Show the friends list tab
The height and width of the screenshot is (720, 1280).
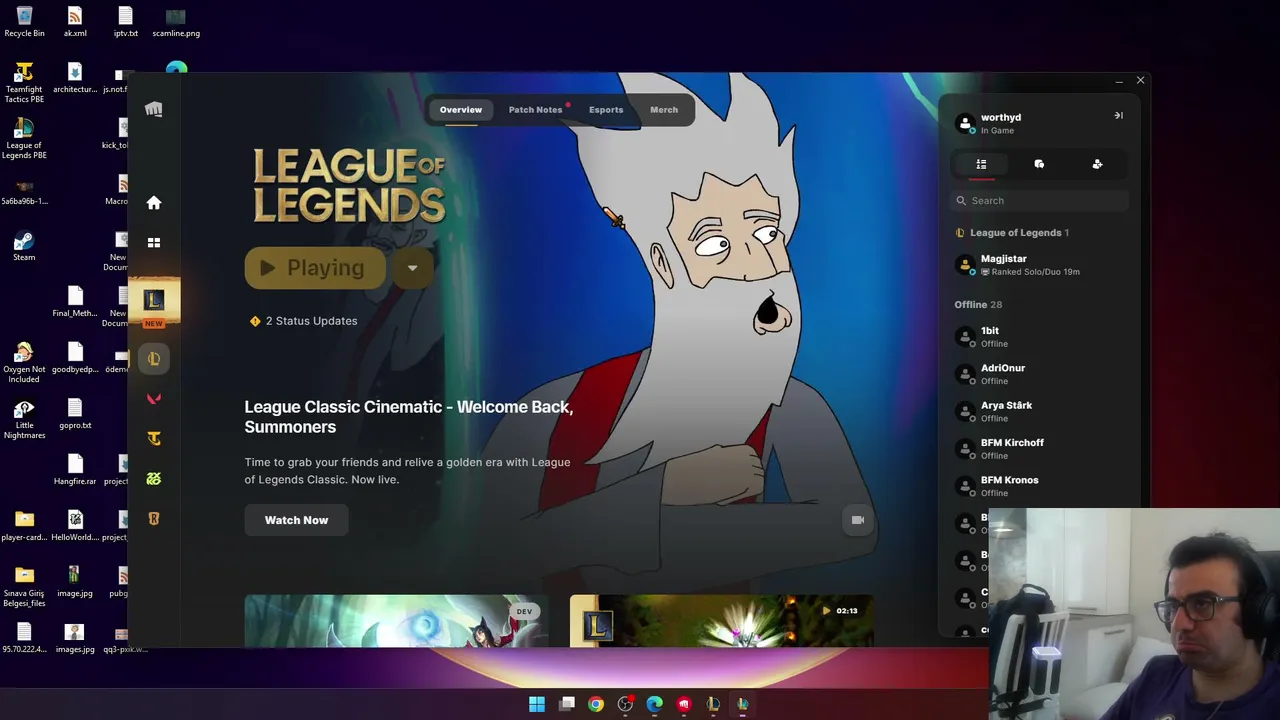pos(981,164)
